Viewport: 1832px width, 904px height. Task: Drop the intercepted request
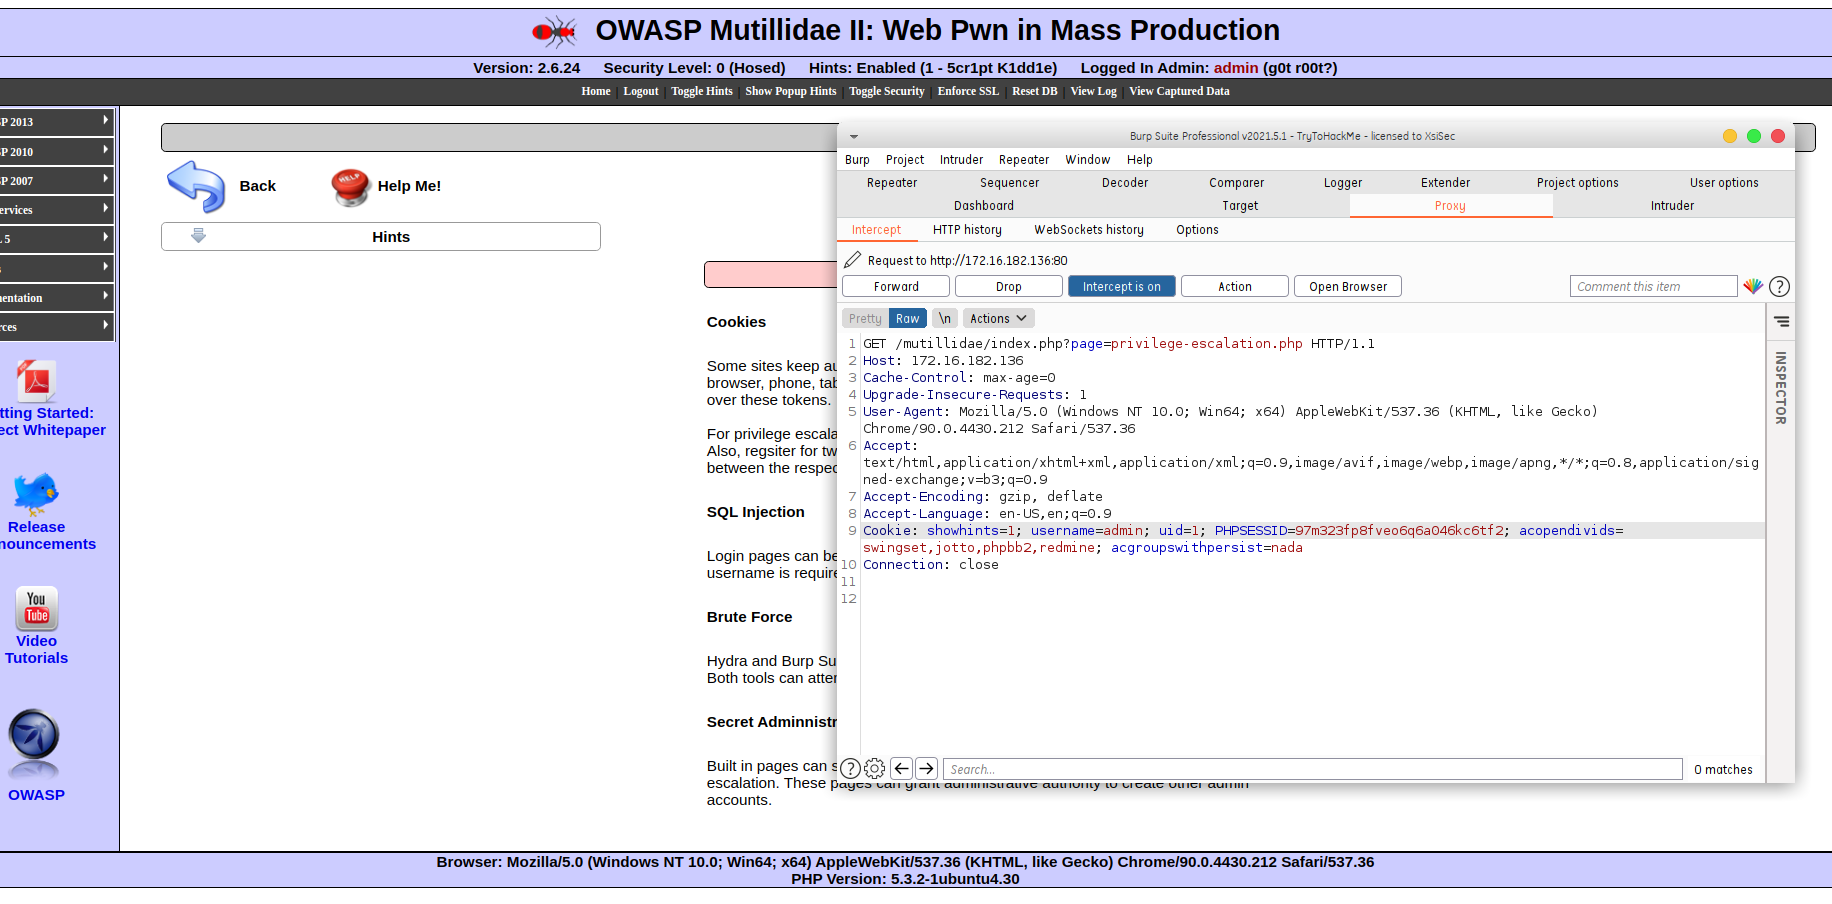coord(1009,286)
